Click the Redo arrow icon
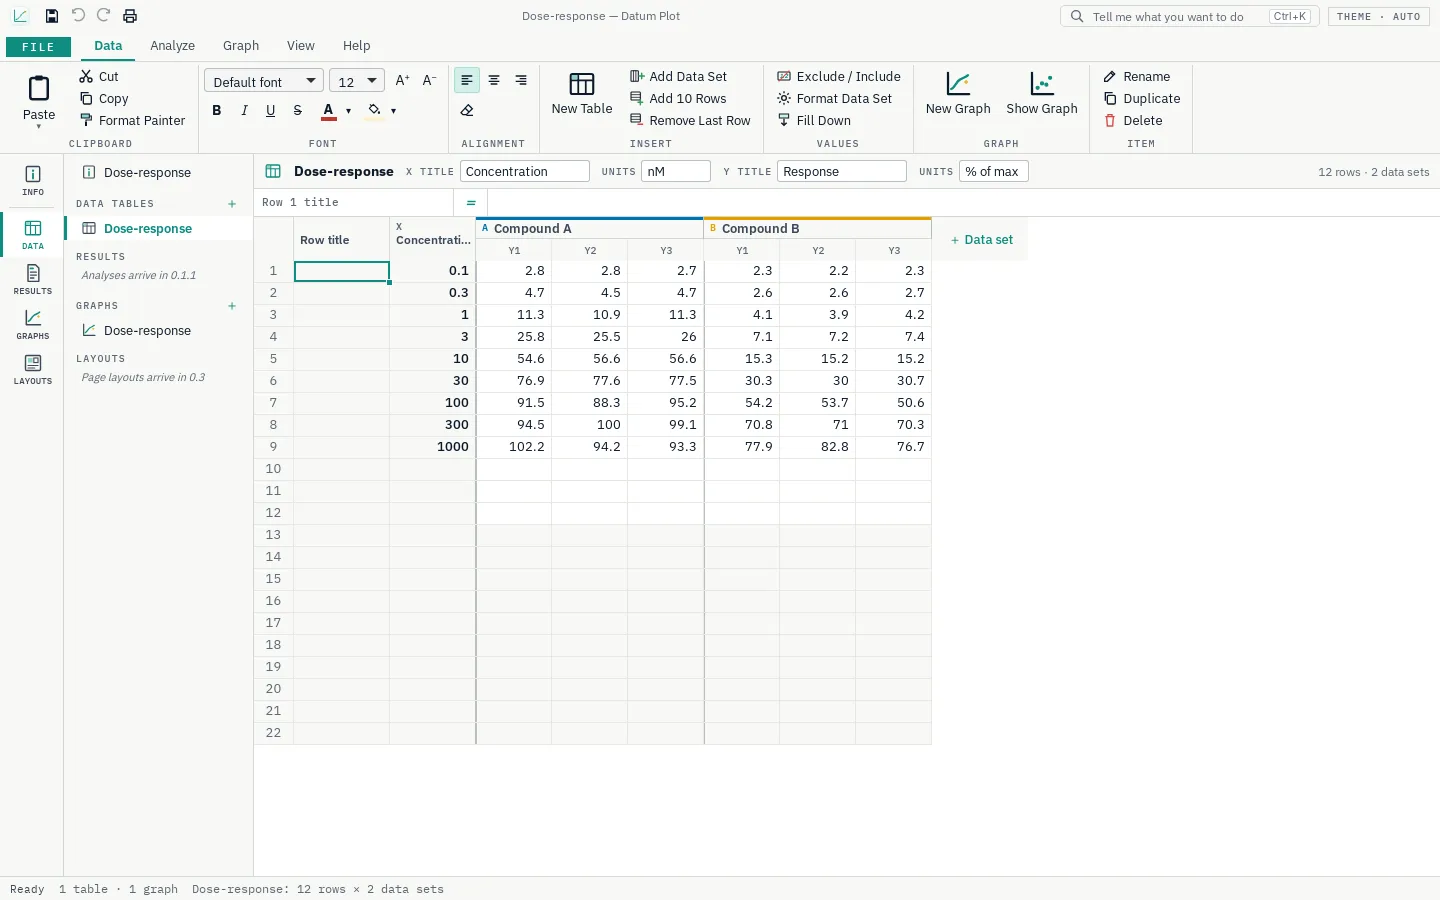 pos(104,16)
